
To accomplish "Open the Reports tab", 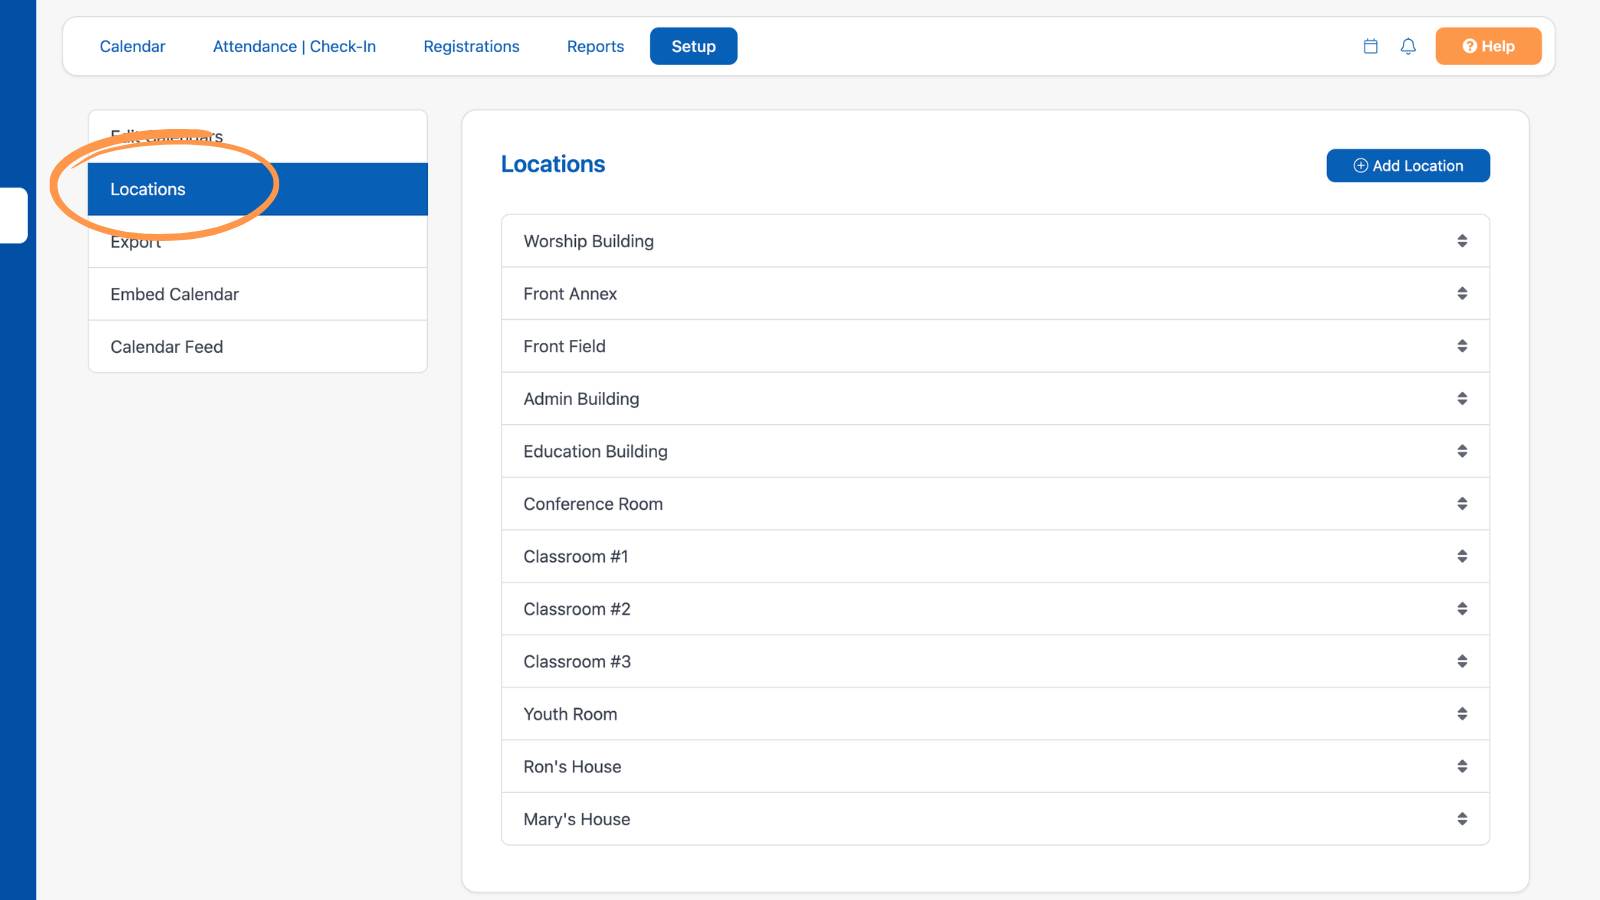I will point(595,46).
